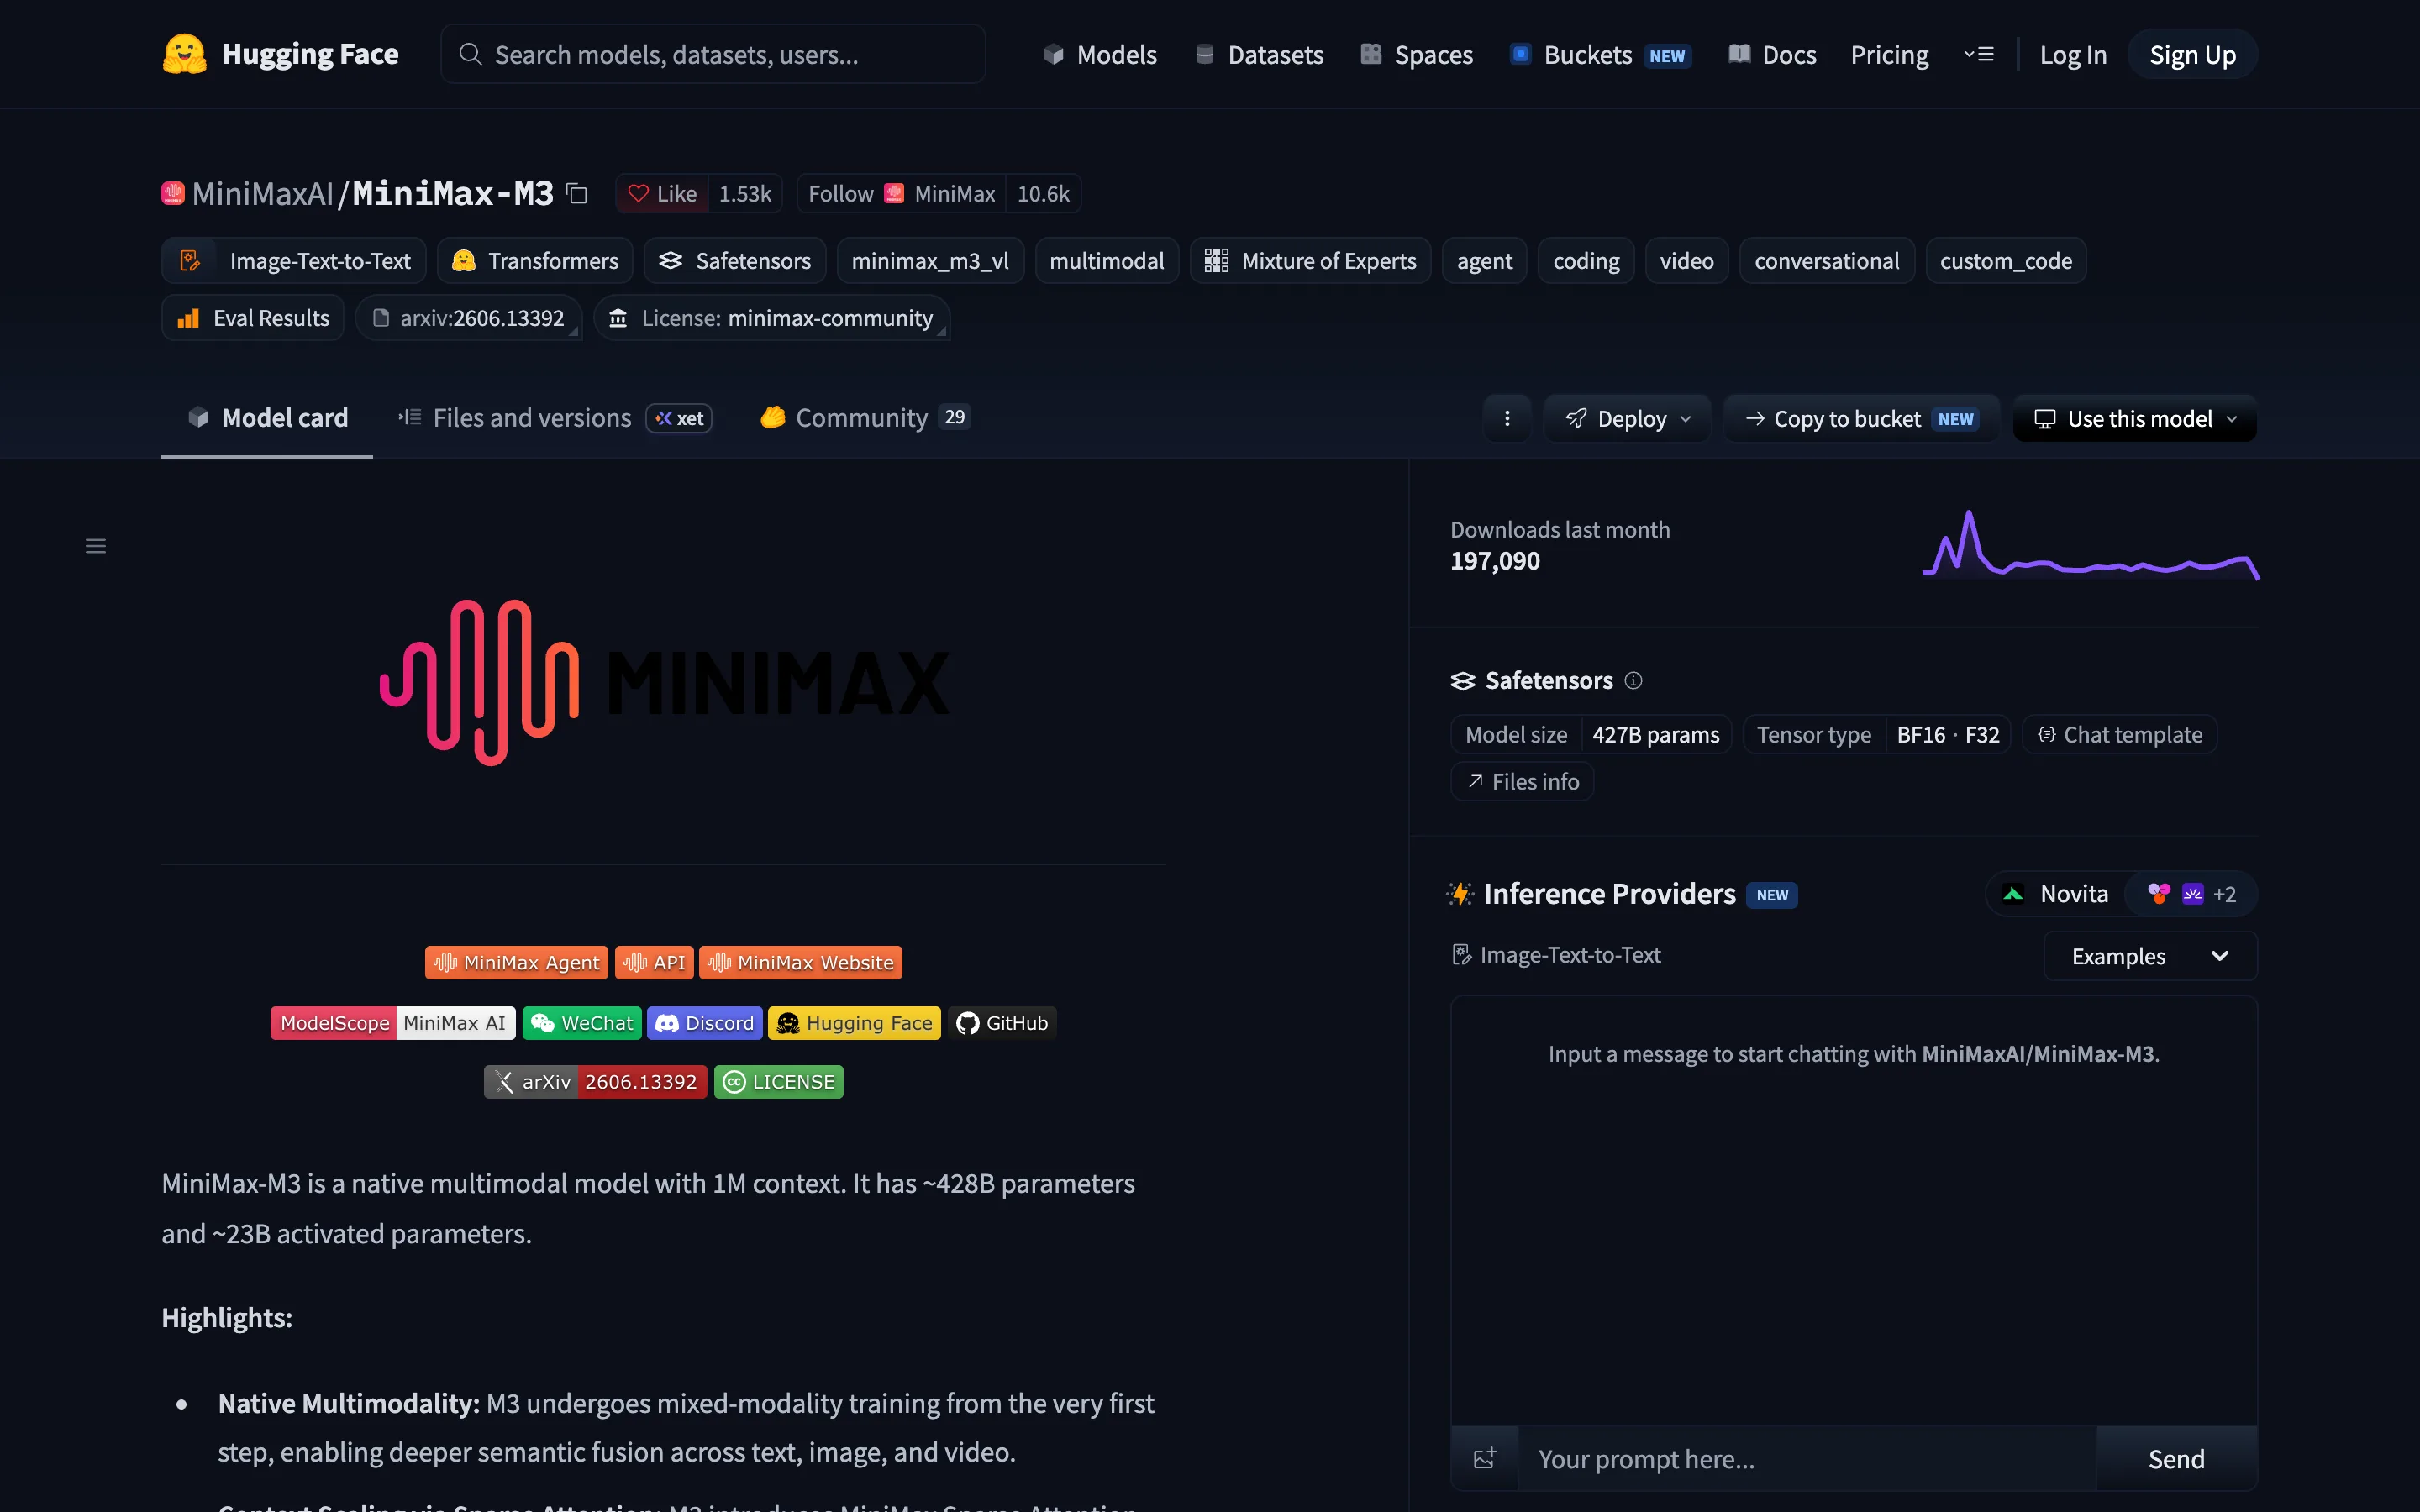This screenshot has height=1512, width=2420.
Task: Open the green LICENSE badge
Action: pos(779,1082)
